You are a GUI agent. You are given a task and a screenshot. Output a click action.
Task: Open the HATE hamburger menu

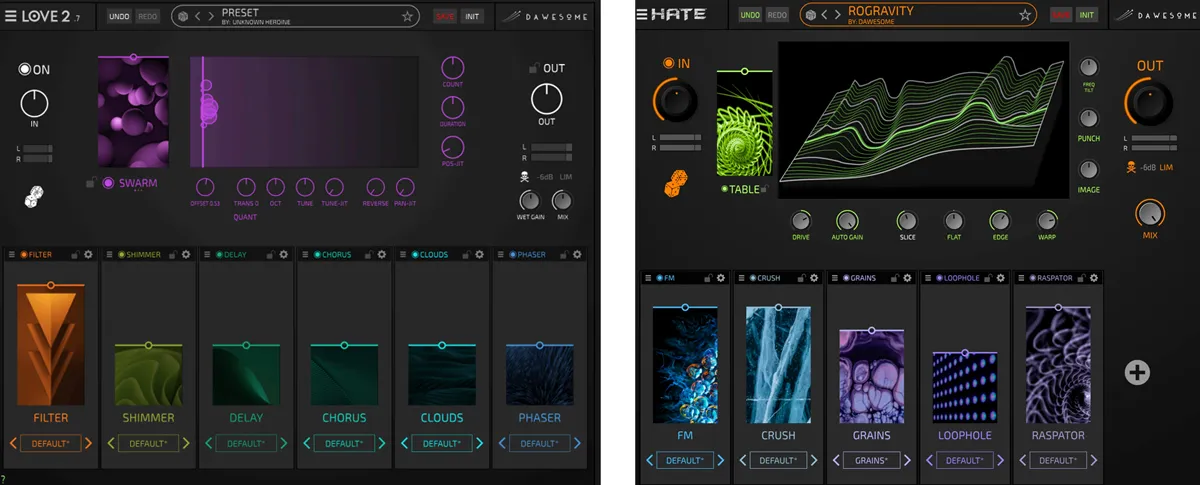click(x=644, y=15)
